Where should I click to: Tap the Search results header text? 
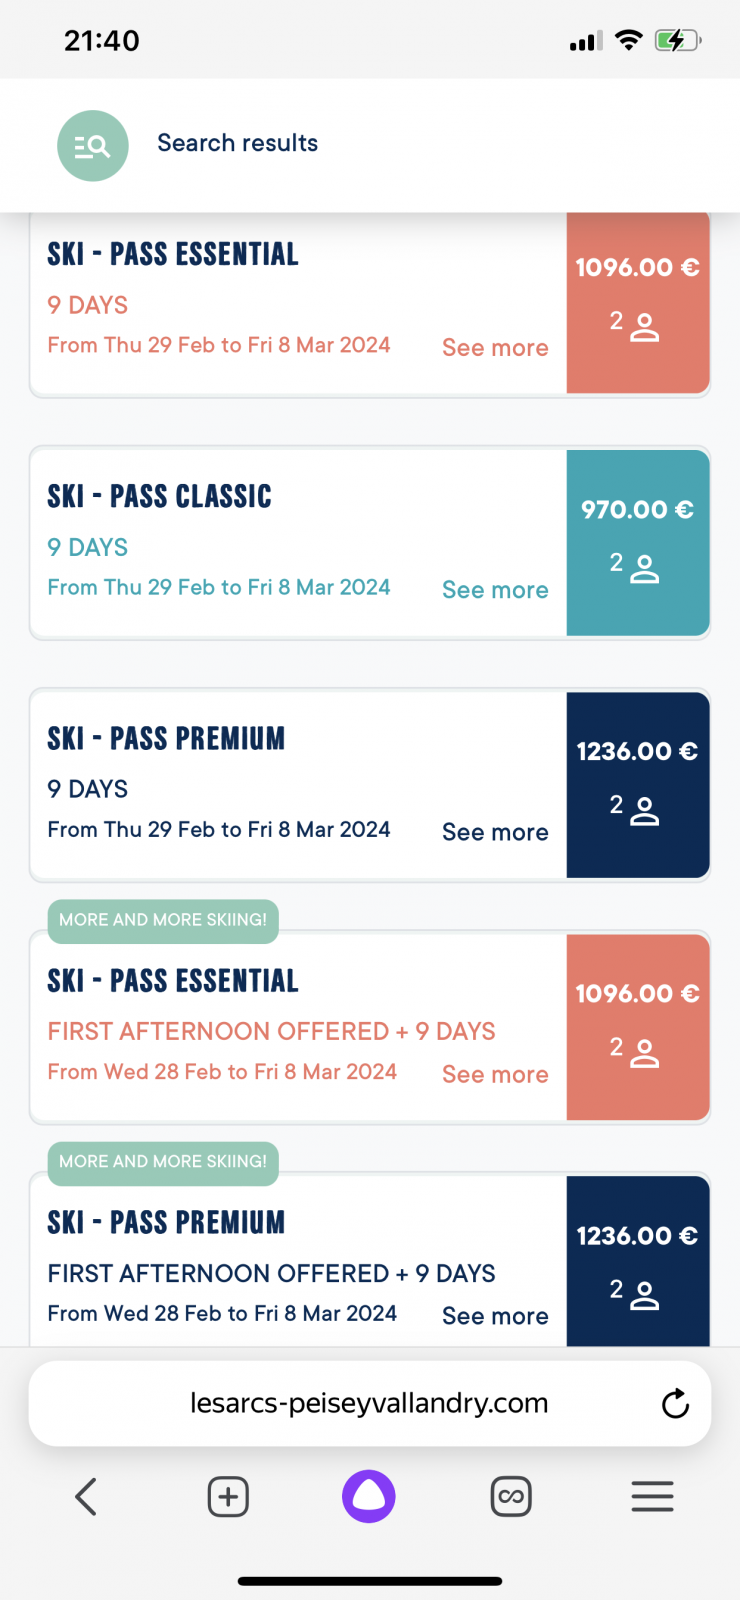237,143
